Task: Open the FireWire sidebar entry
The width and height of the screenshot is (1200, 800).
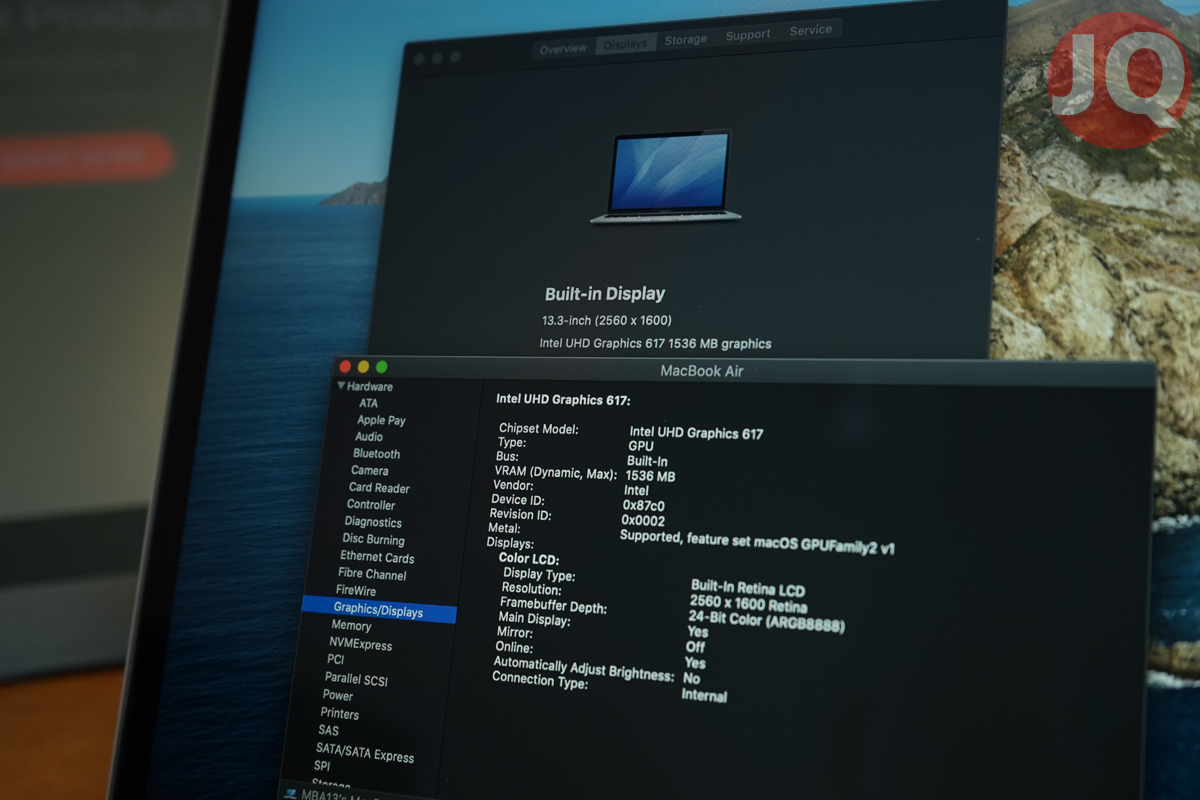Action: [x=356, y=591]
